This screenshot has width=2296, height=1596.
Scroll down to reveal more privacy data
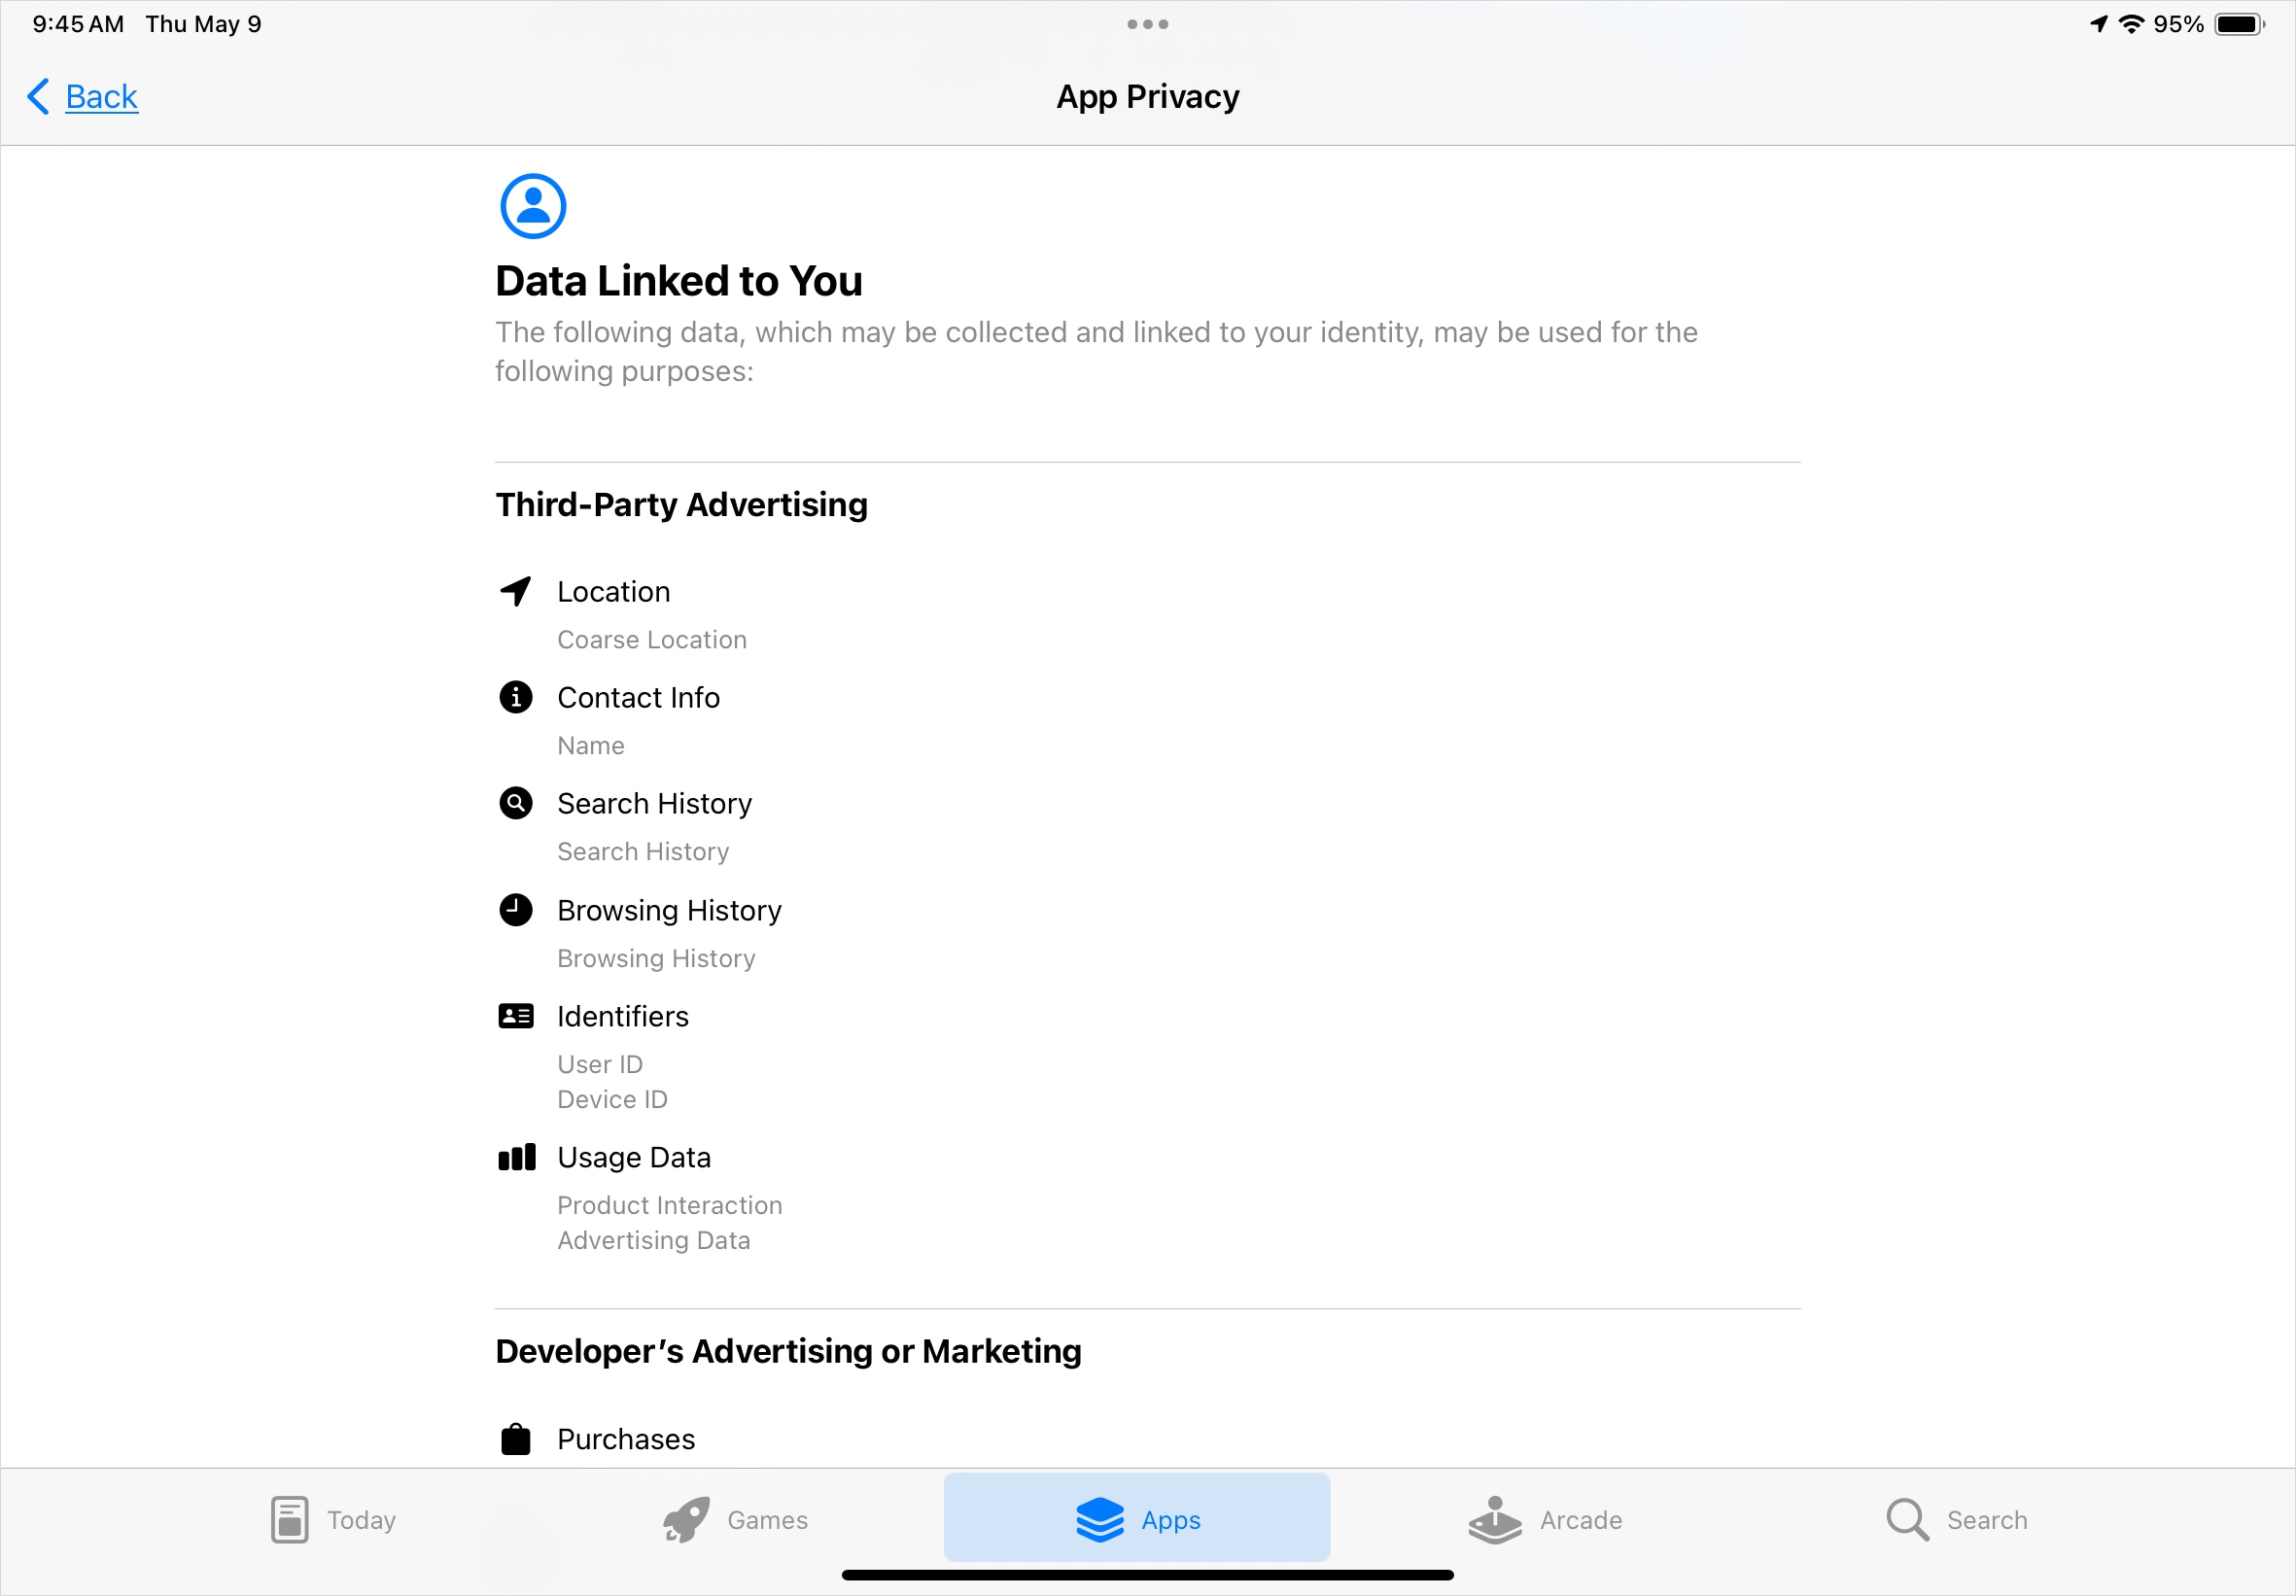1148,872
